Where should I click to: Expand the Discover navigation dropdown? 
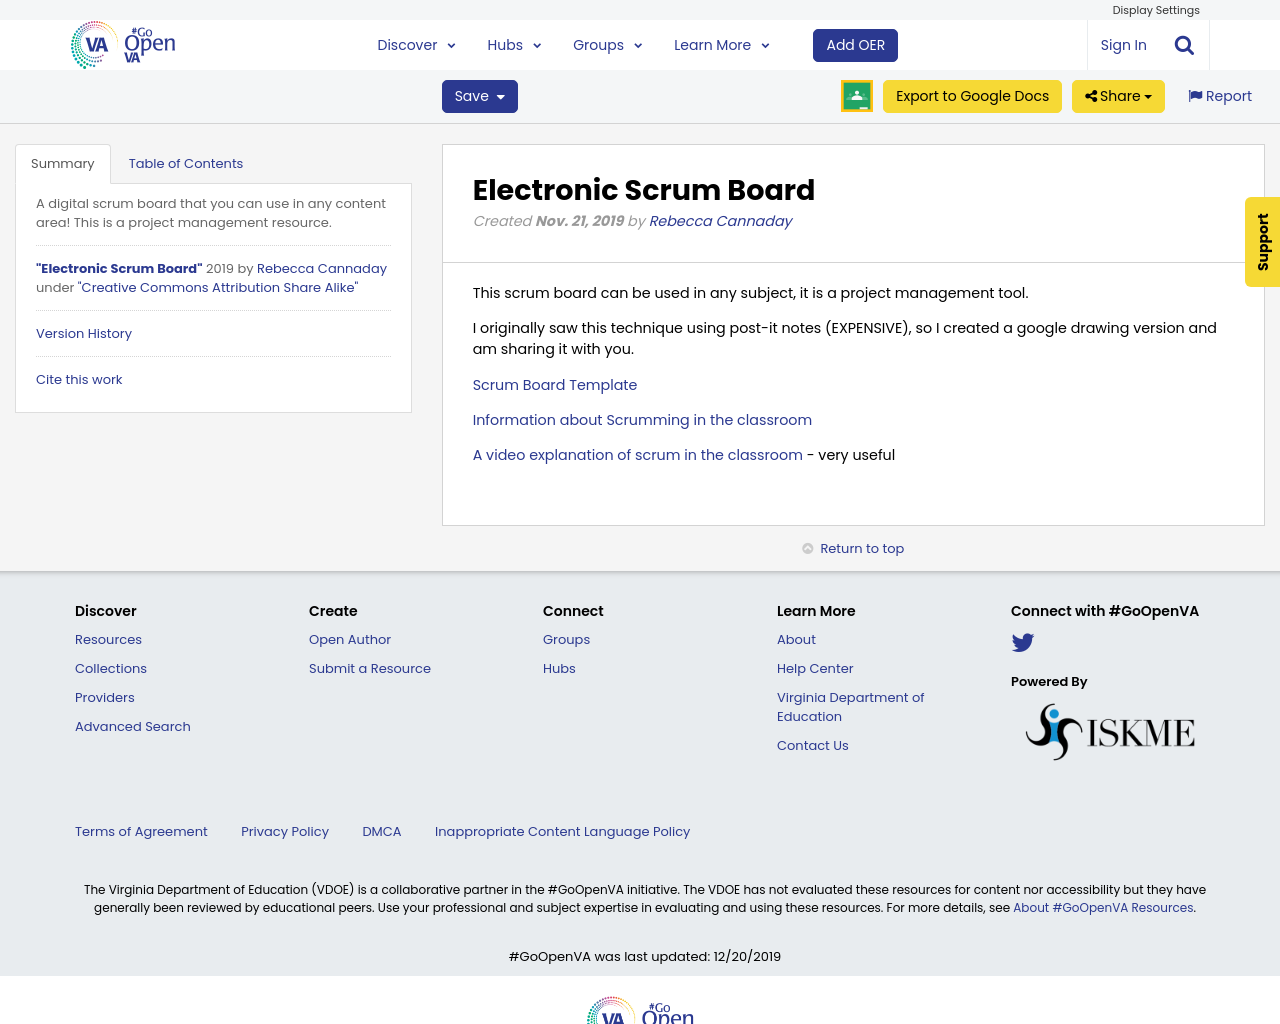416,44
